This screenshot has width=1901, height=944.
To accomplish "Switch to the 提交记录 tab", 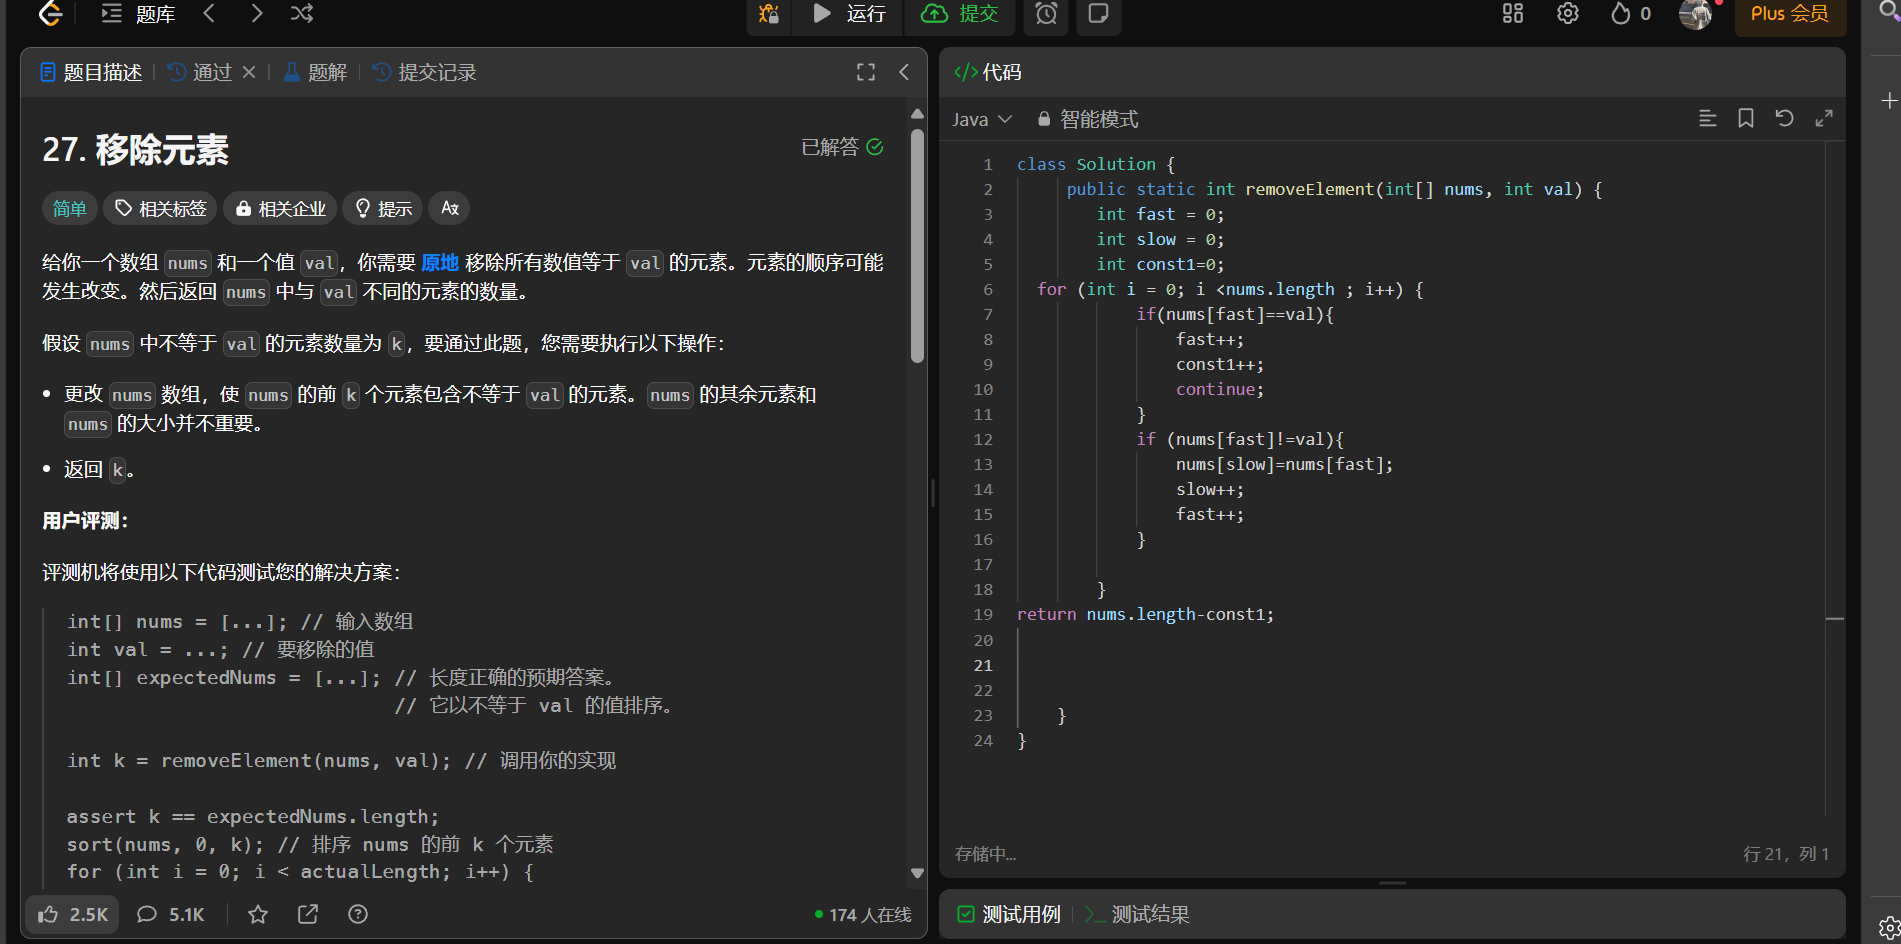I will click(424, 72).
